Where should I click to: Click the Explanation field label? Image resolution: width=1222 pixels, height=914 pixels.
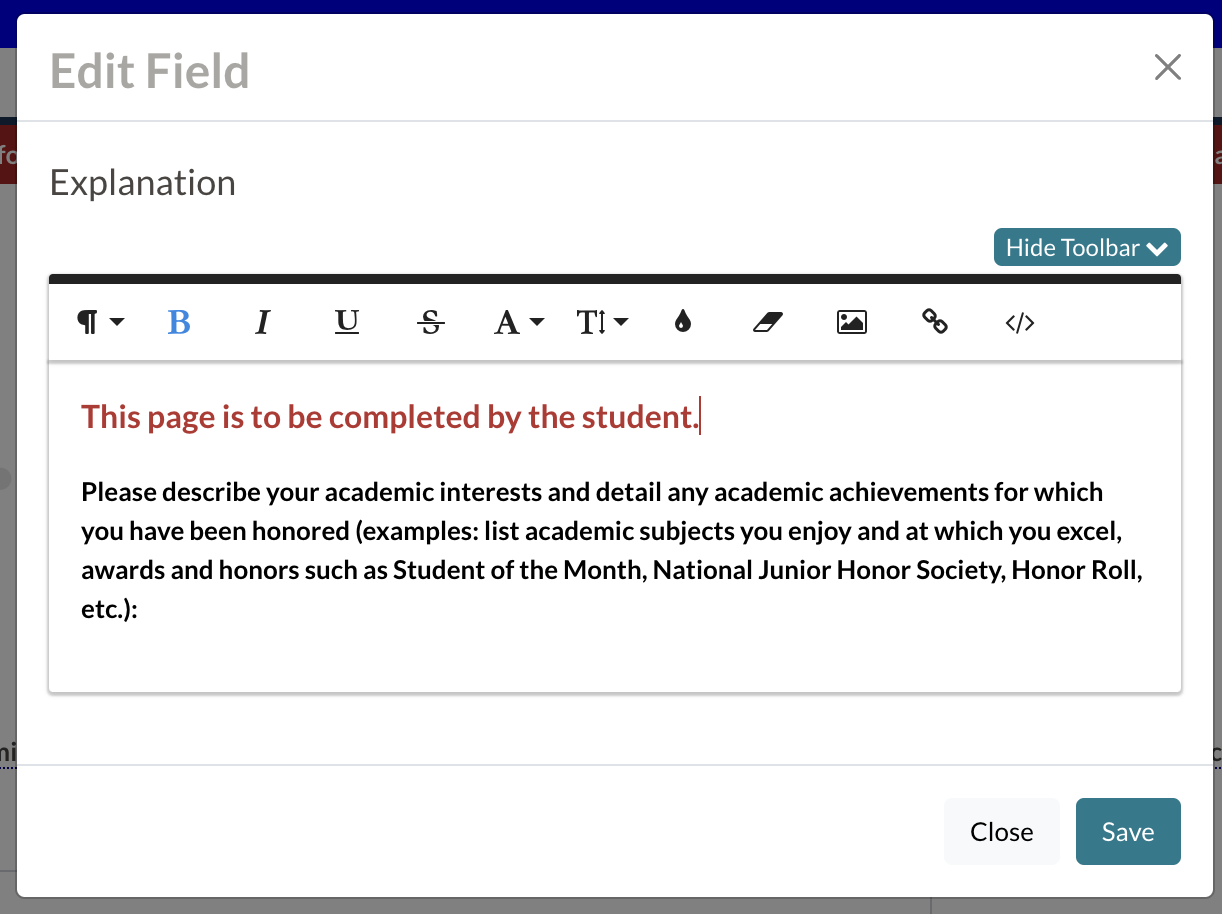point(142,182)
